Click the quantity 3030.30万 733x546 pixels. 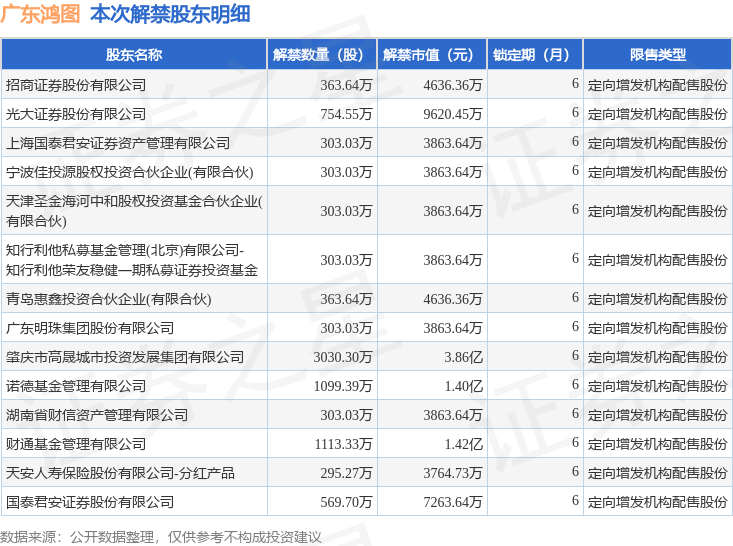(x=343, y=357)
